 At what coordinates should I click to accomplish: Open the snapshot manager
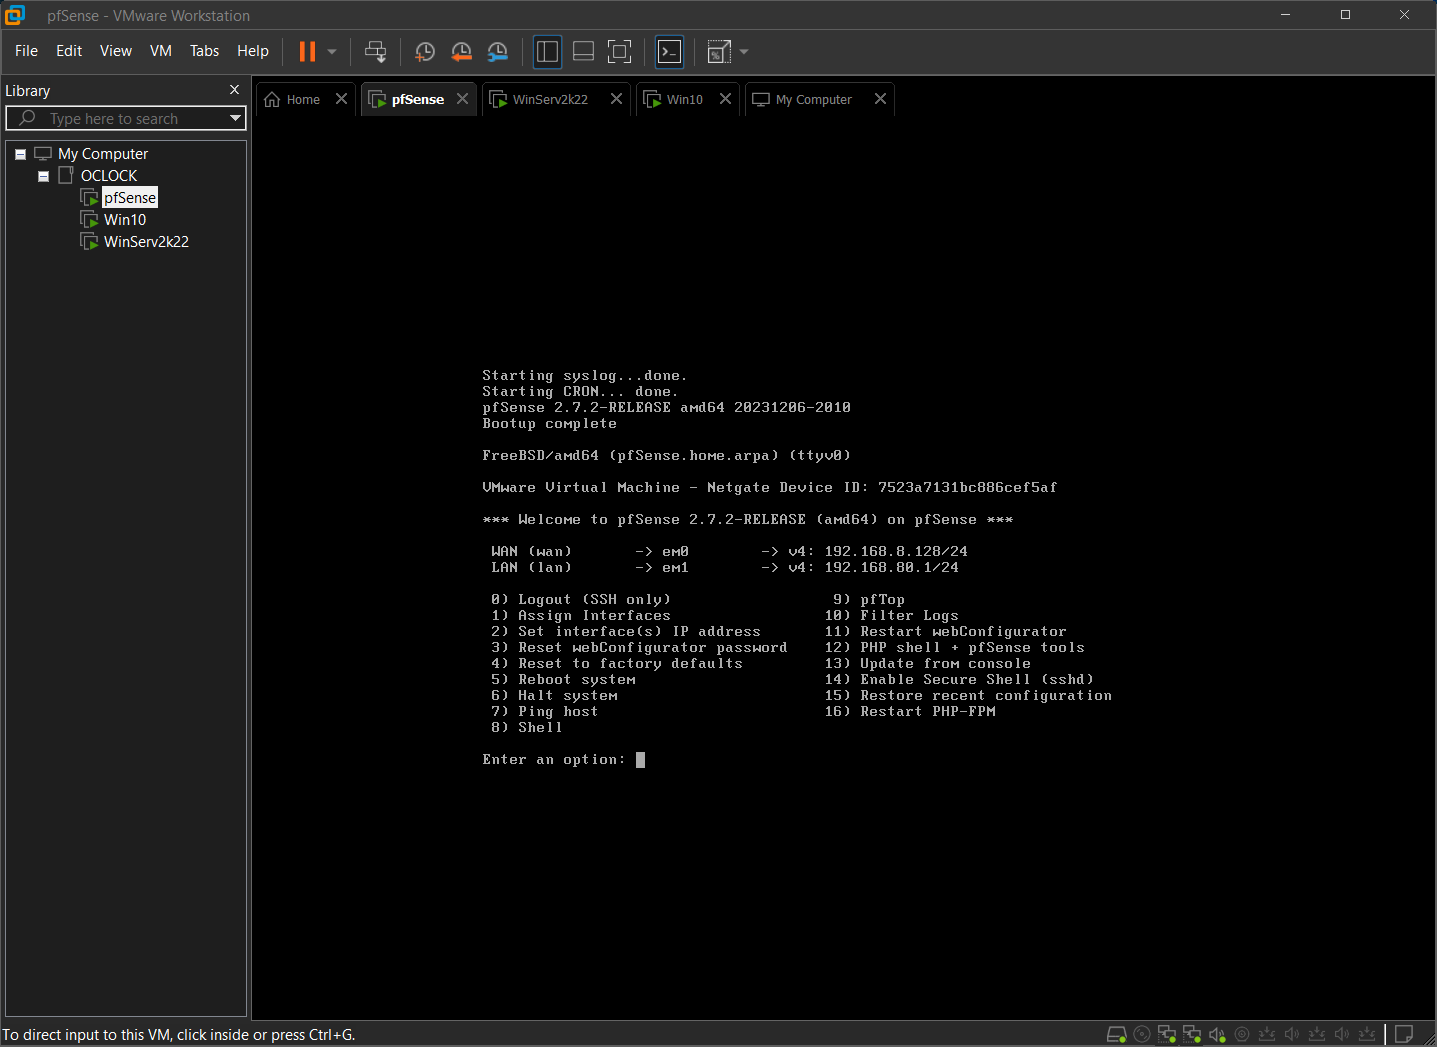(x=497, y=52)
